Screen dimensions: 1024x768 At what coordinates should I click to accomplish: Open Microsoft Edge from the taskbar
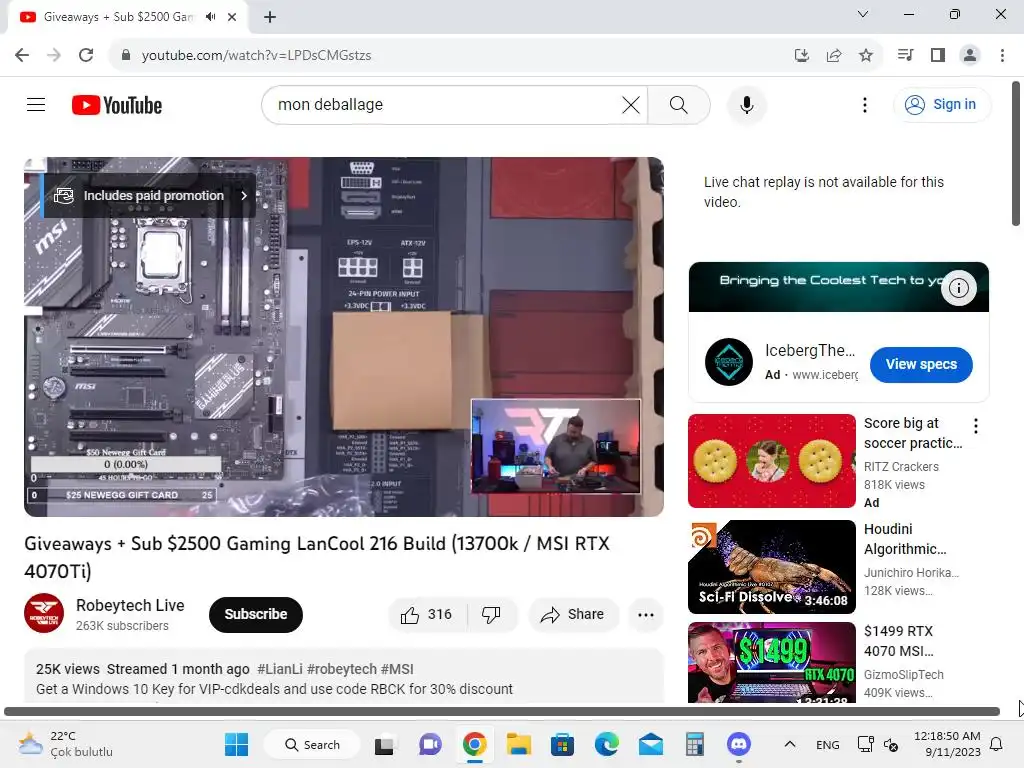click(607, 744)
